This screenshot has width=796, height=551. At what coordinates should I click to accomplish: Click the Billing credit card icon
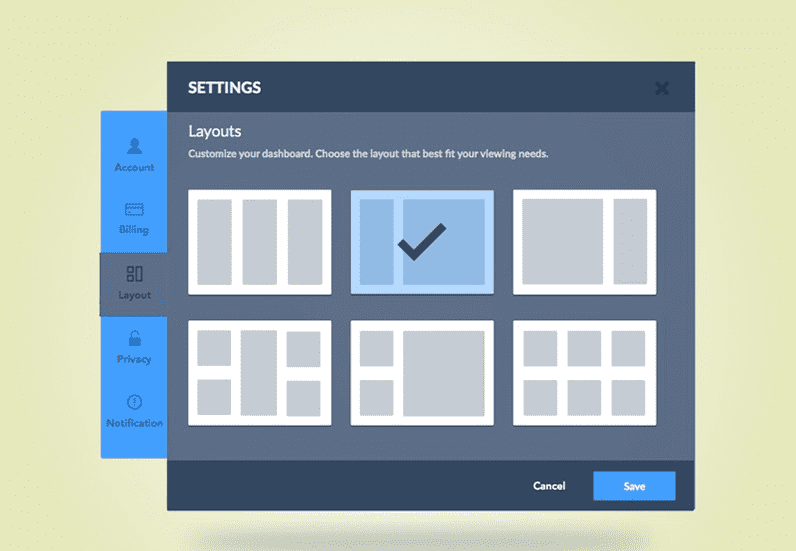[134, 210]
